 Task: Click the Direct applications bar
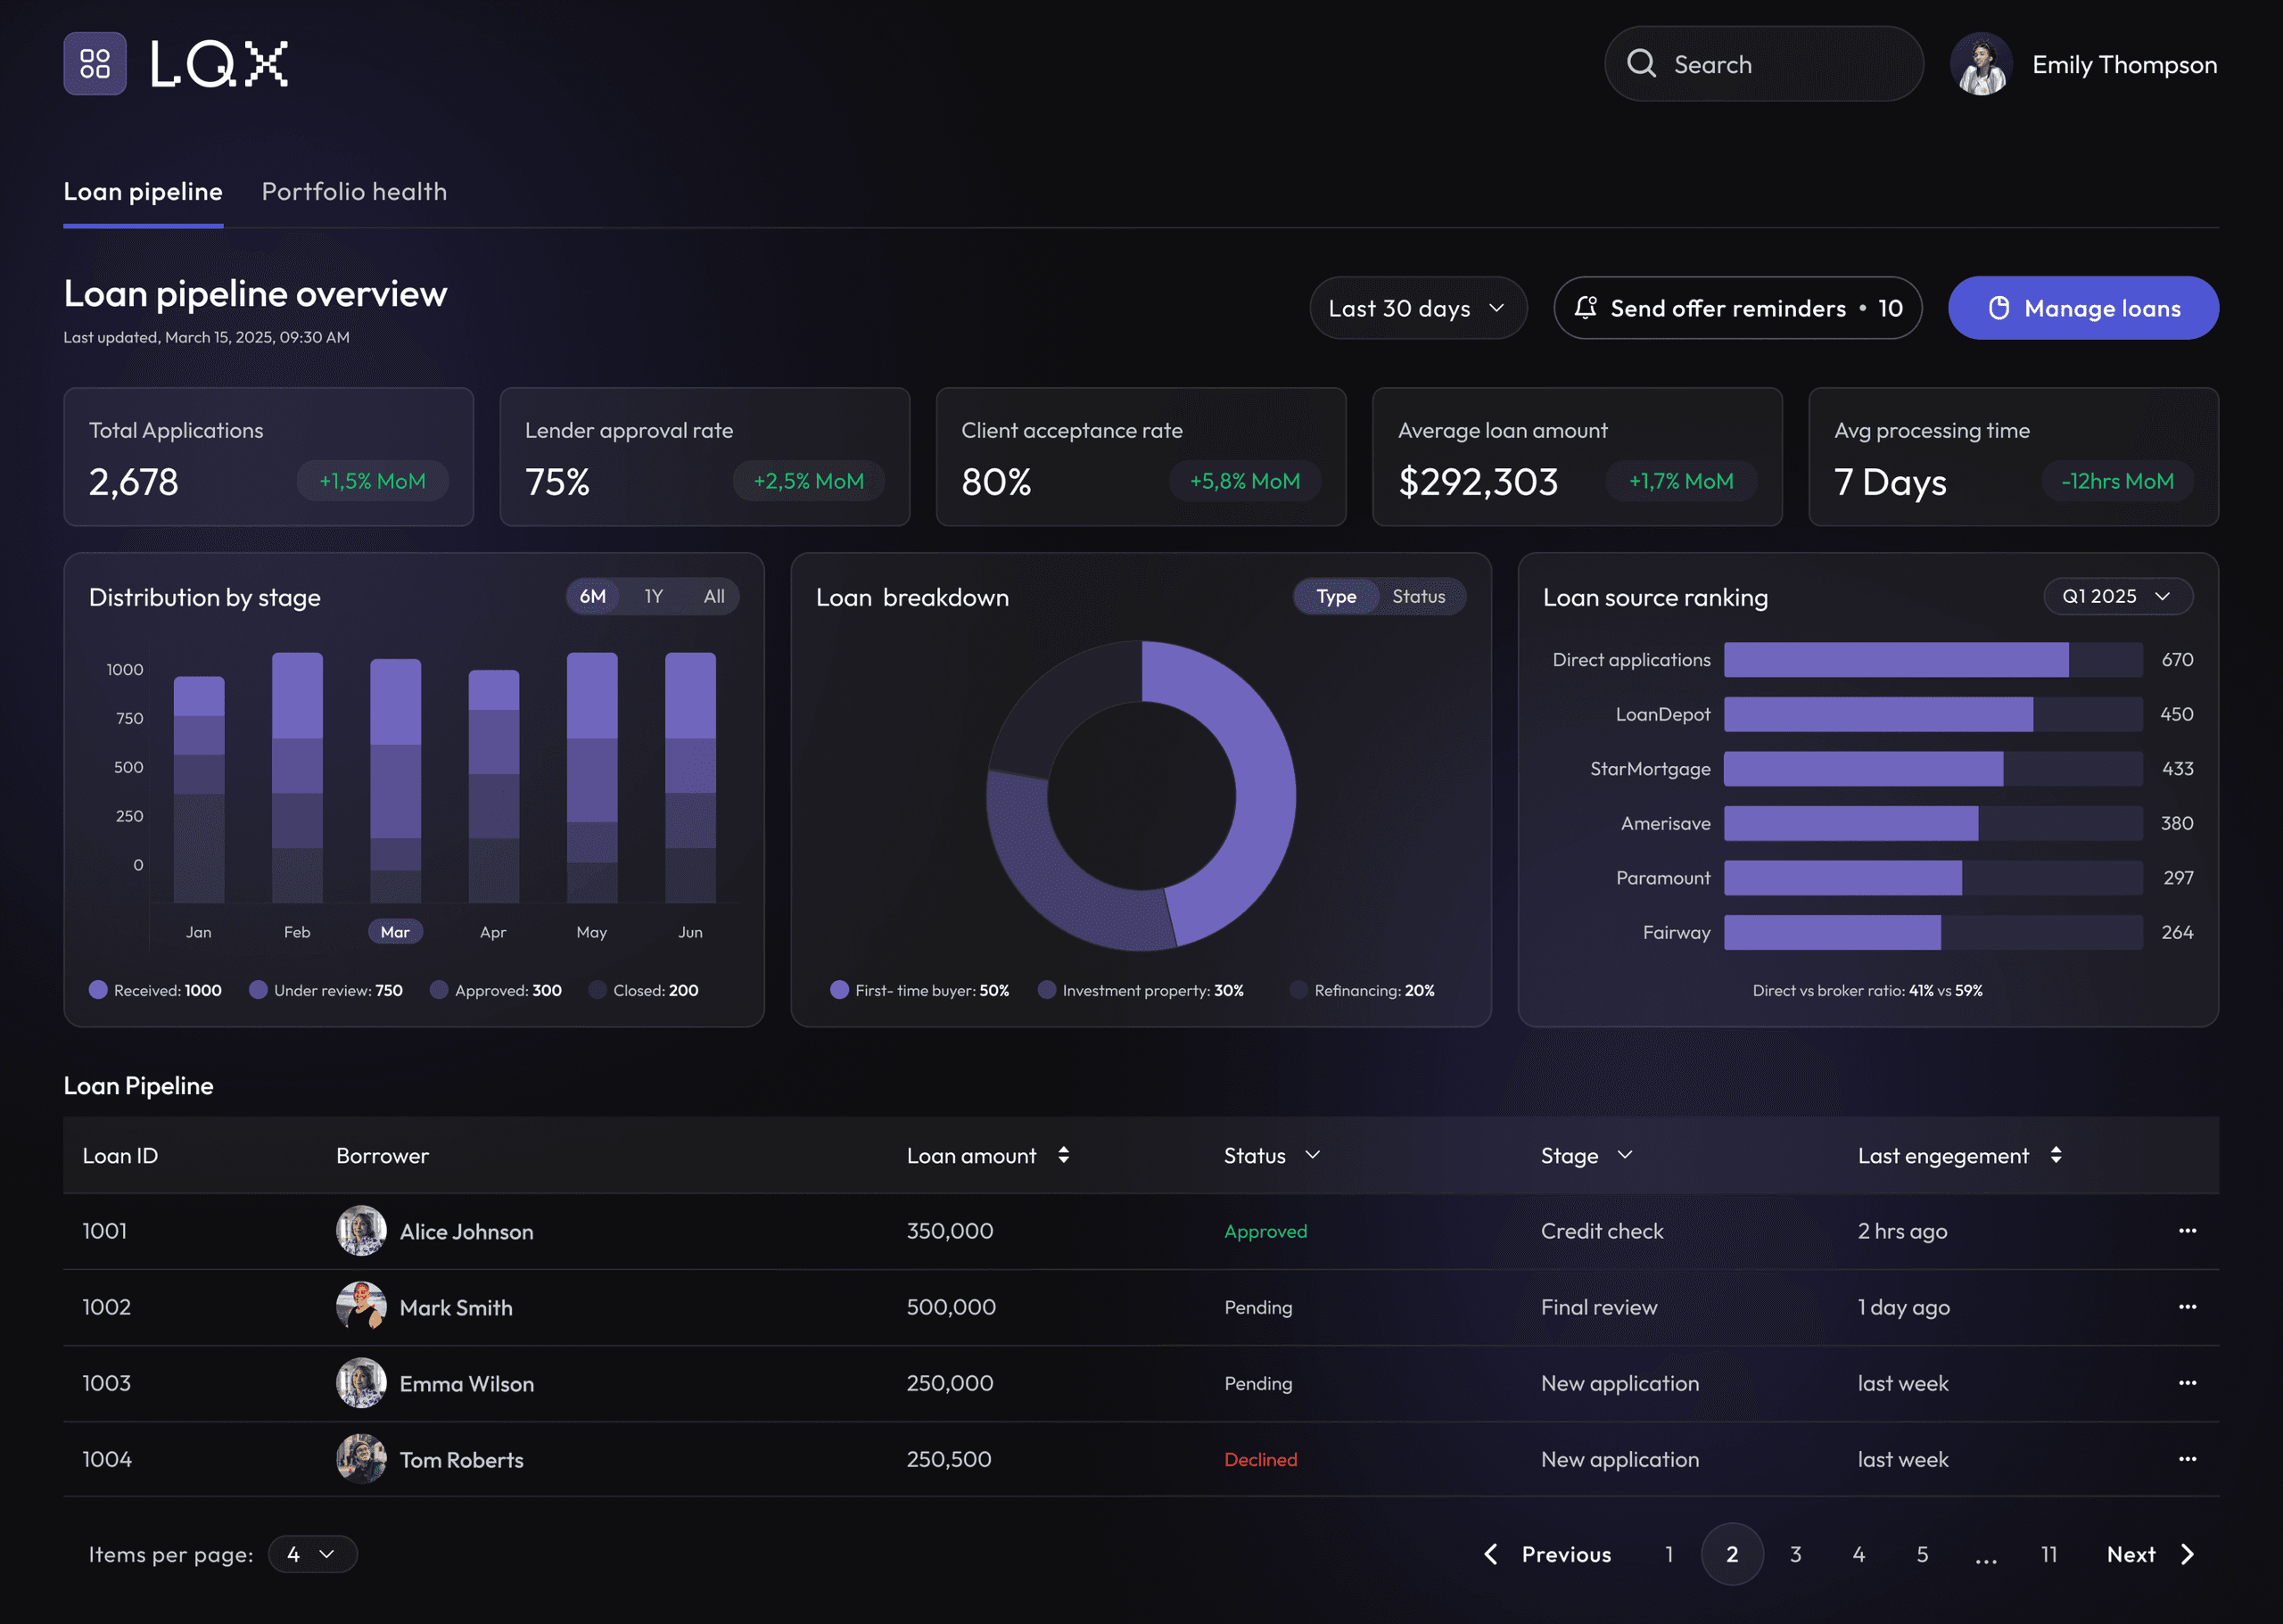tap(1896, 660)
